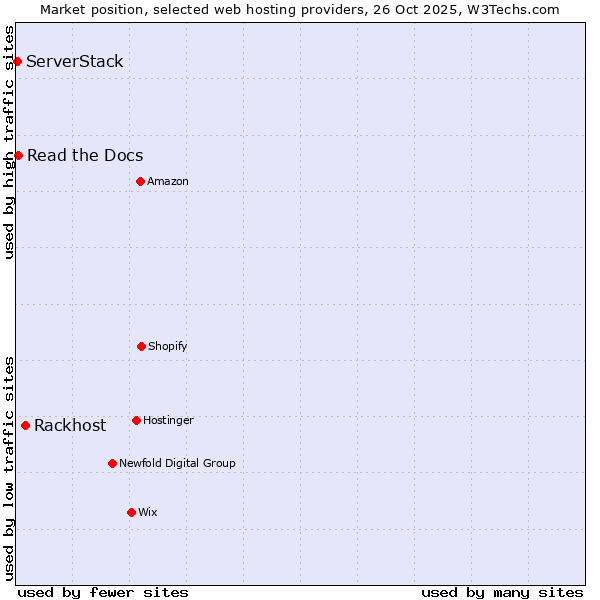Viewport: 600px width, 600px height.
Task: Click the Newfold Digital Group label
Action: pos(177,463)
